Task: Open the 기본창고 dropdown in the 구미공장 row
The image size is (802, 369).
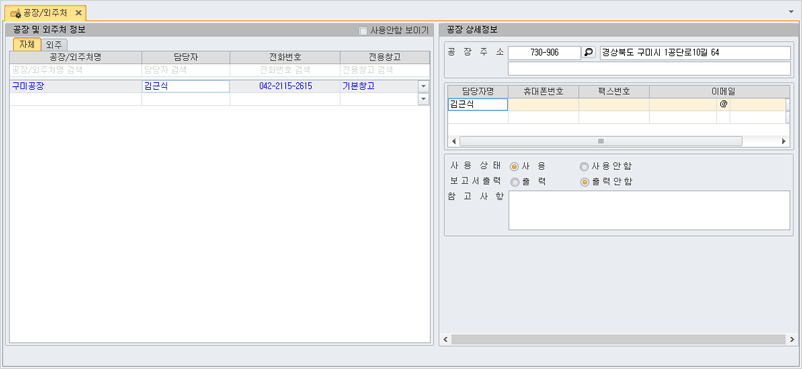Action: [x=424, y=86]
